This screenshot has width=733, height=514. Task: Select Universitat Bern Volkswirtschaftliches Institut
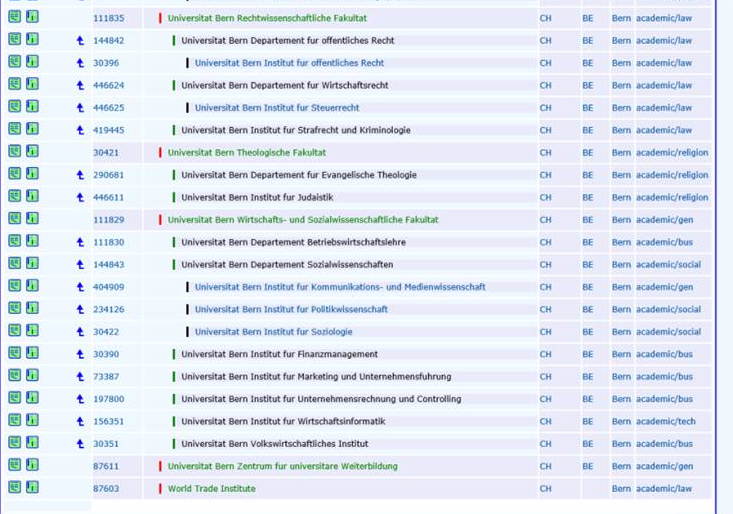(x=274, y=444)
